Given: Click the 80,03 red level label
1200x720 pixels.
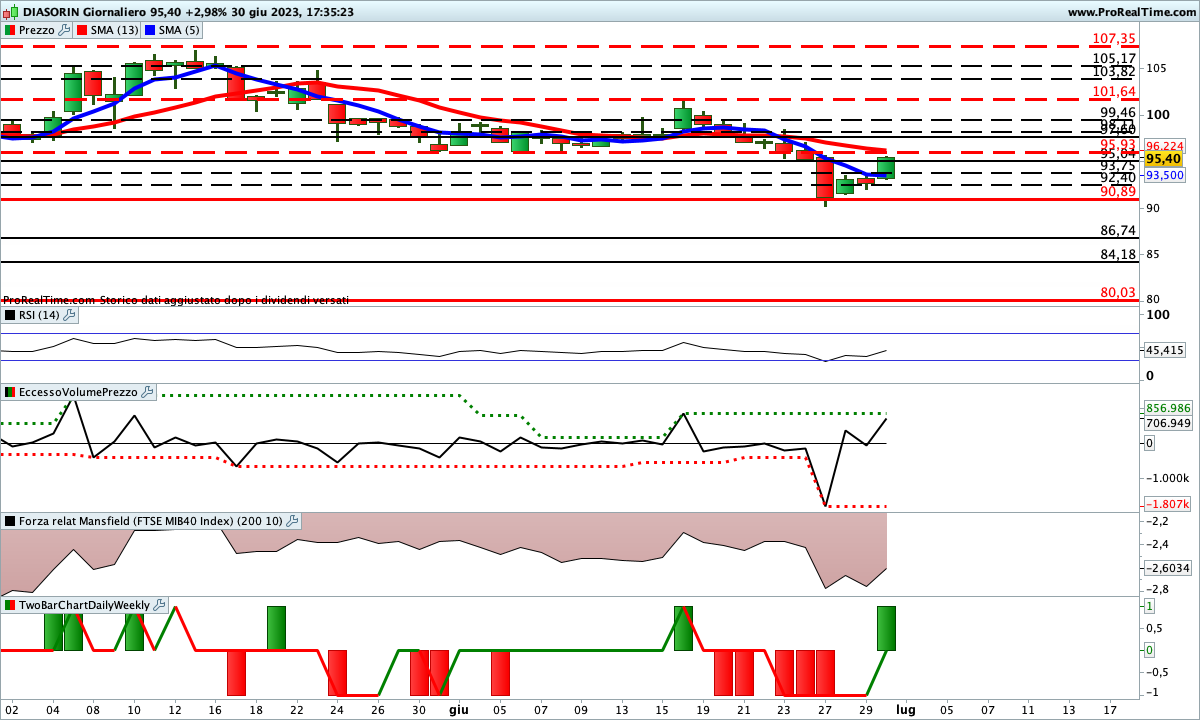Looking at the screenshot, I should 1117,292.
